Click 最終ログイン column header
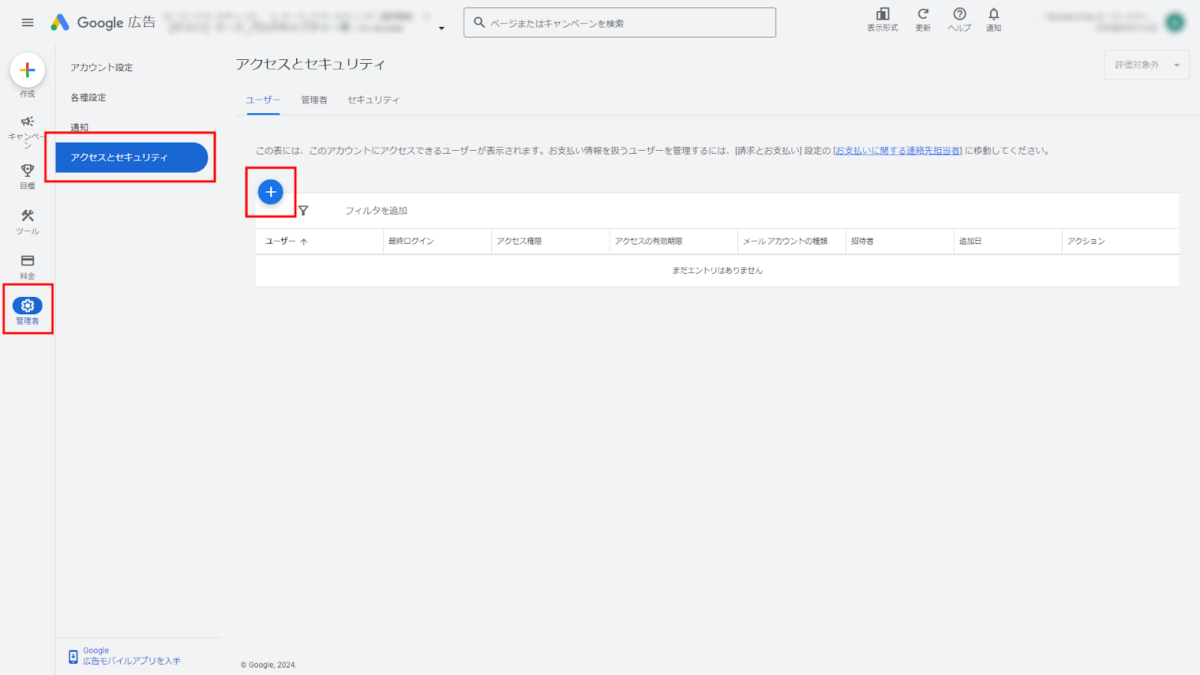Image resolution: width=1200 pixels, height=675 pixels. click(x=410, y=241)
